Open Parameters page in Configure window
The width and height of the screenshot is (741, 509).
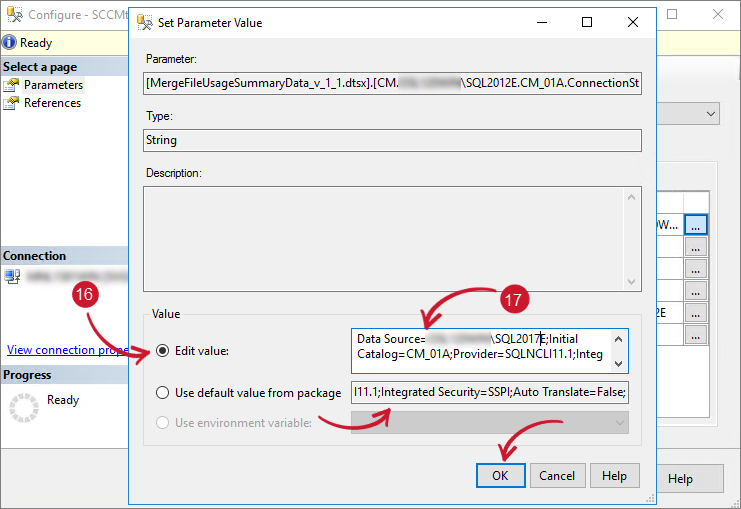53,85
